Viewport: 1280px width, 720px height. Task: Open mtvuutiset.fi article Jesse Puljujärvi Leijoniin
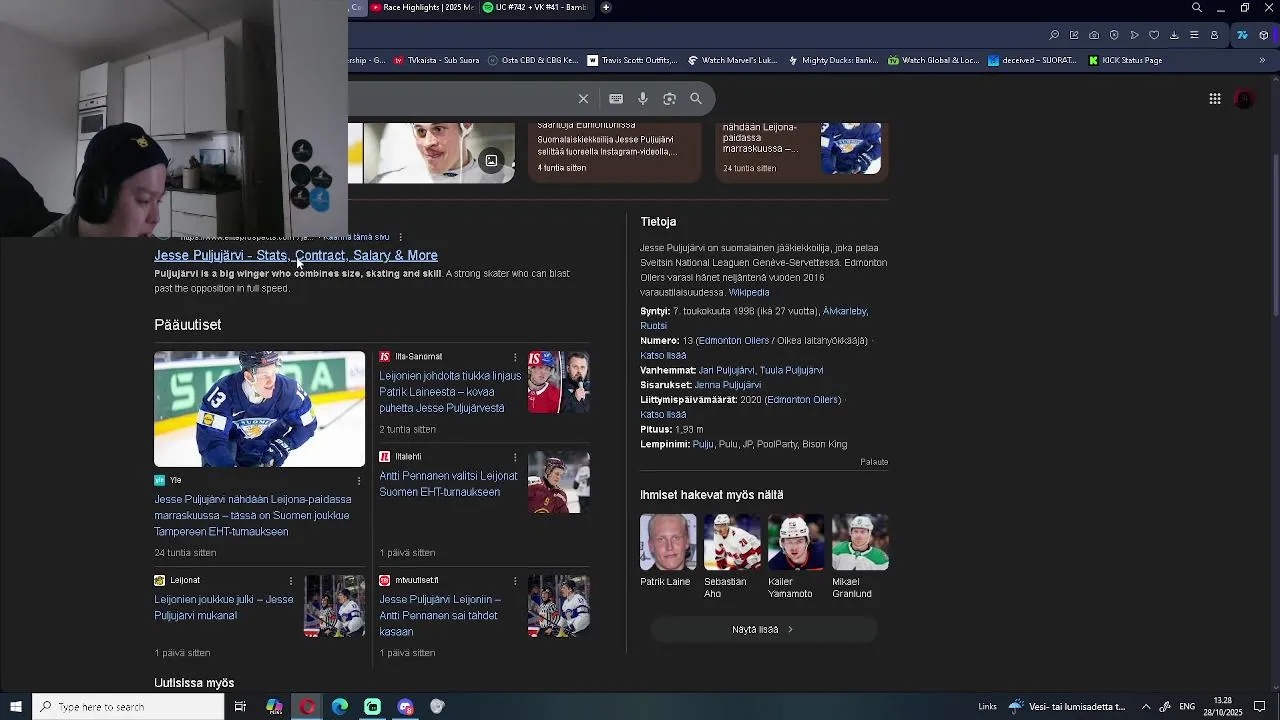coord(440,616)
